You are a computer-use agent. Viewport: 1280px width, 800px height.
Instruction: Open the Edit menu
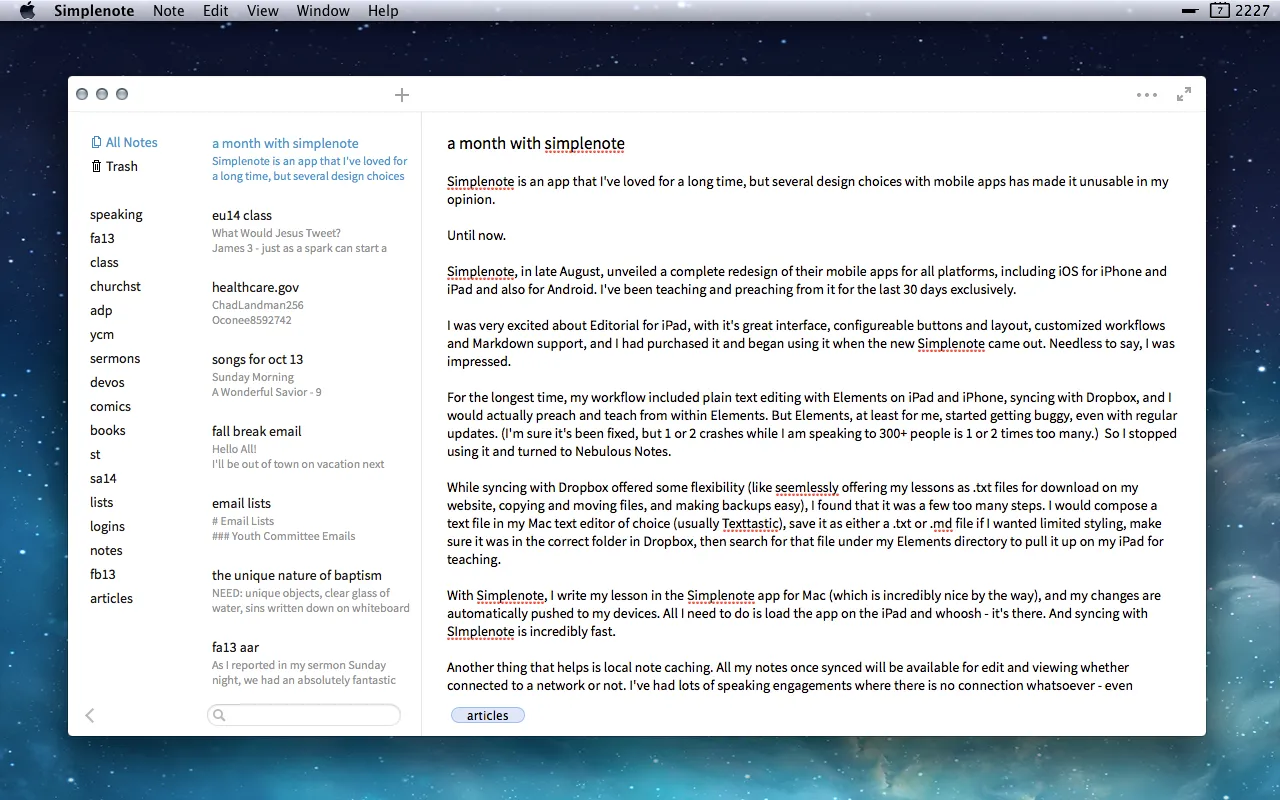pos(215,10)
